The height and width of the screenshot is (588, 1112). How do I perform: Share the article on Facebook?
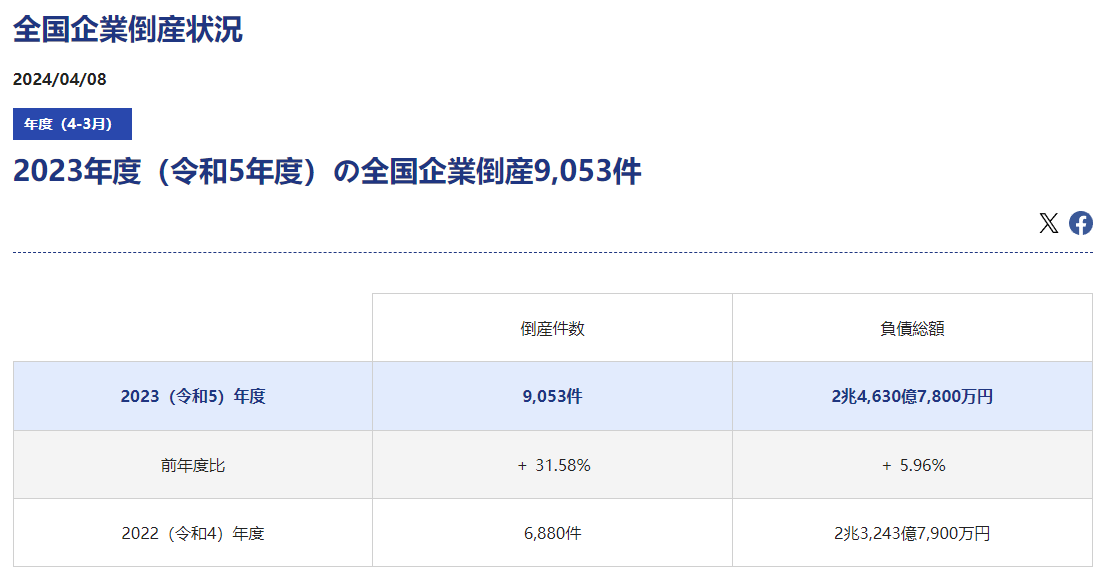pyautogui.click(x=1080, y=223)
